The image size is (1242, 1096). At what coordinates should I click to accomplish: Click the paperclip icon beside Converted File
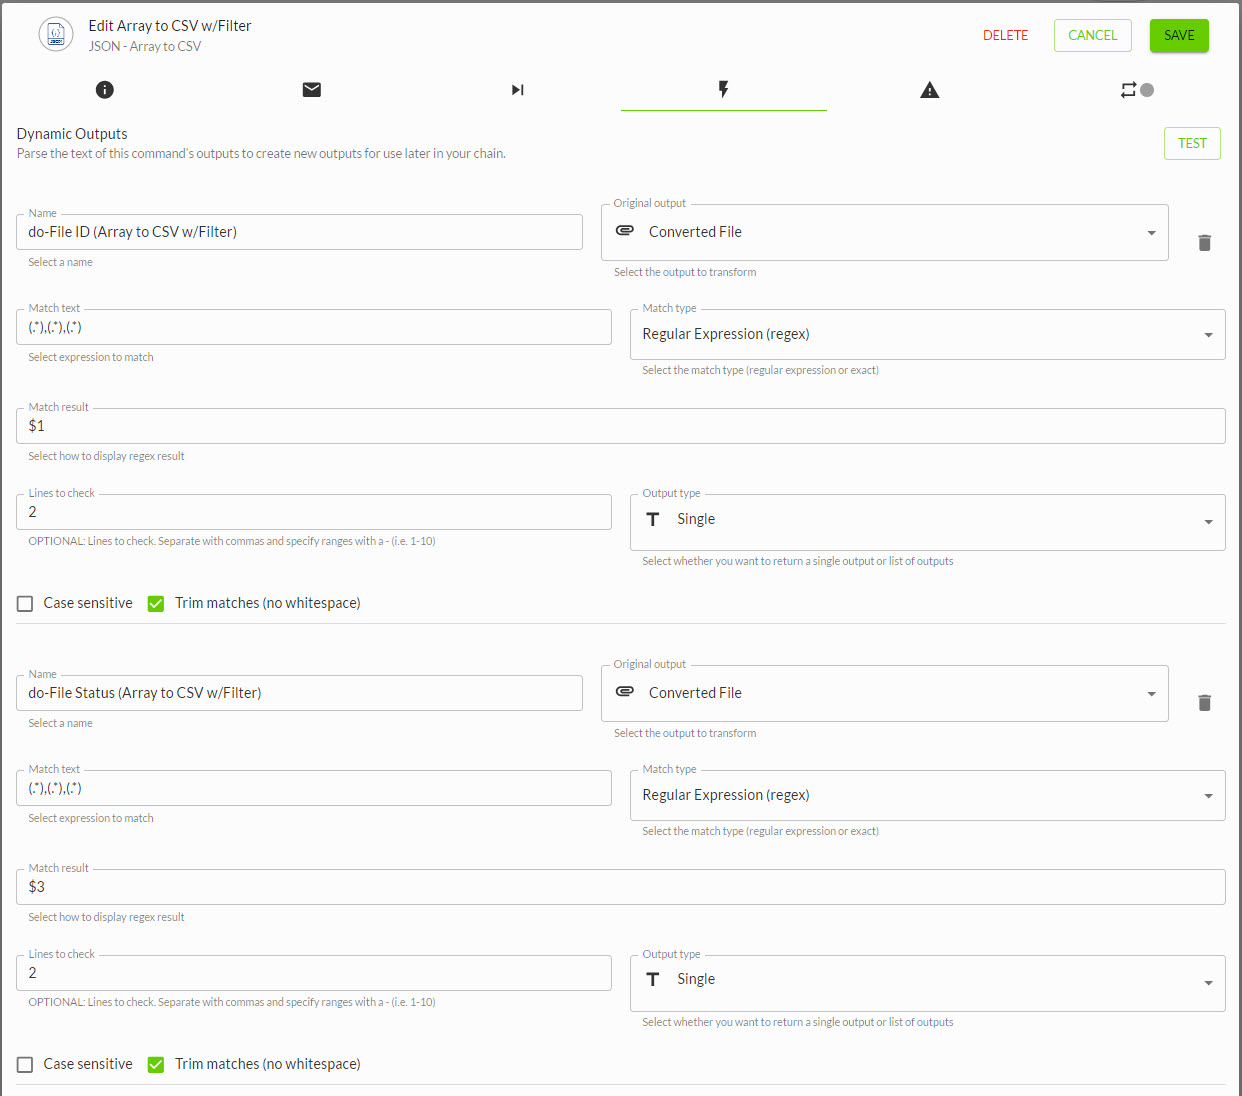pos(624,231)
